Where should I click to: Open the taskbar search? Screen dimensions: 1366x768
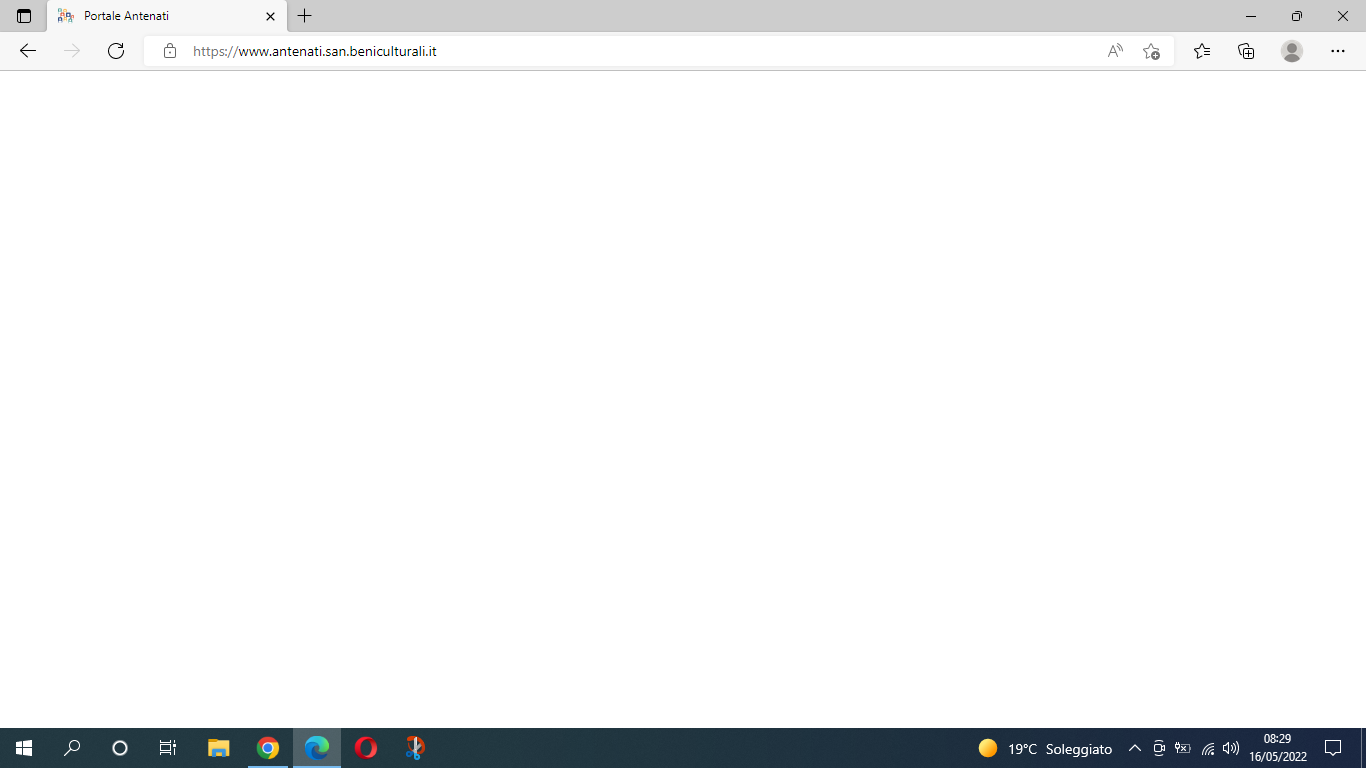coord(72,748)
